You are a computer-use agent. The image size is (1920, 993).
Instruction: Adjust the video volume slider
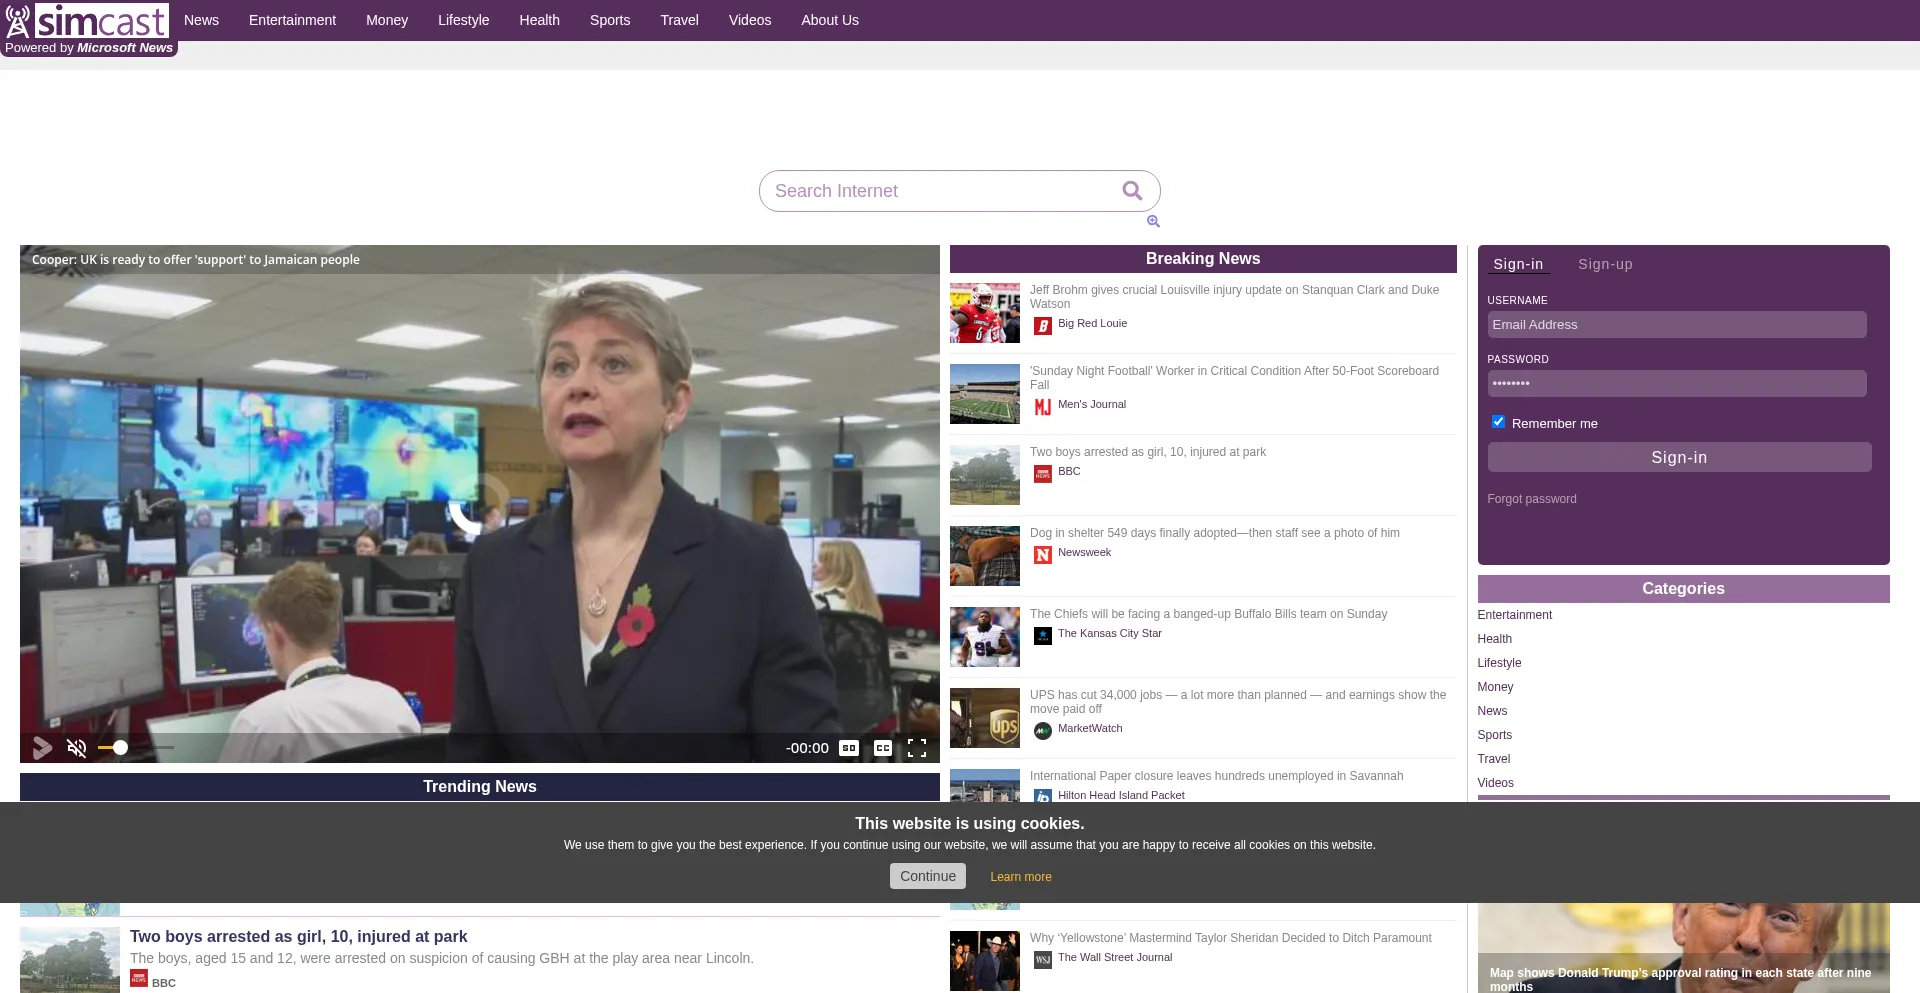(x=121, y=748)
